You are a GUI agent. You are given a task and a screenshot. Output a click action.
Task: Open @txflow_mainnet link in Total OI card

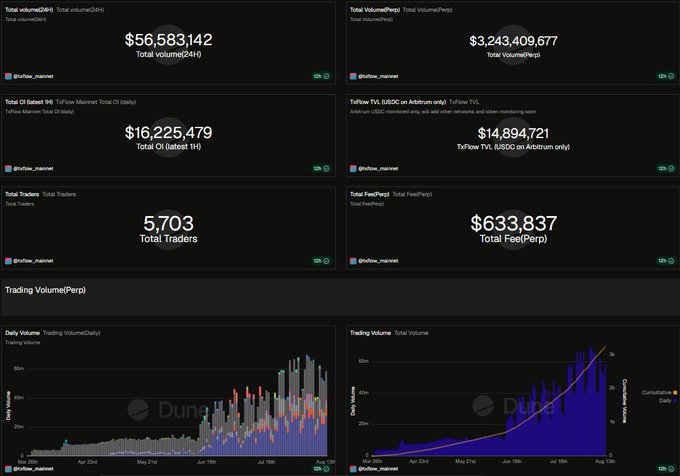coord(33,169)
